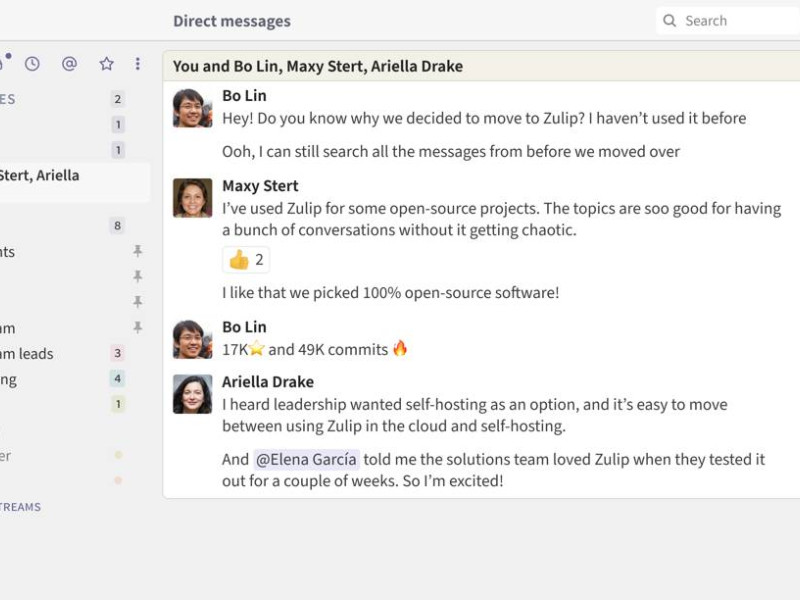Click the pink unread badge 3 beside leads
The height and width of the screenshot is (600, 800).
(117, 353)
